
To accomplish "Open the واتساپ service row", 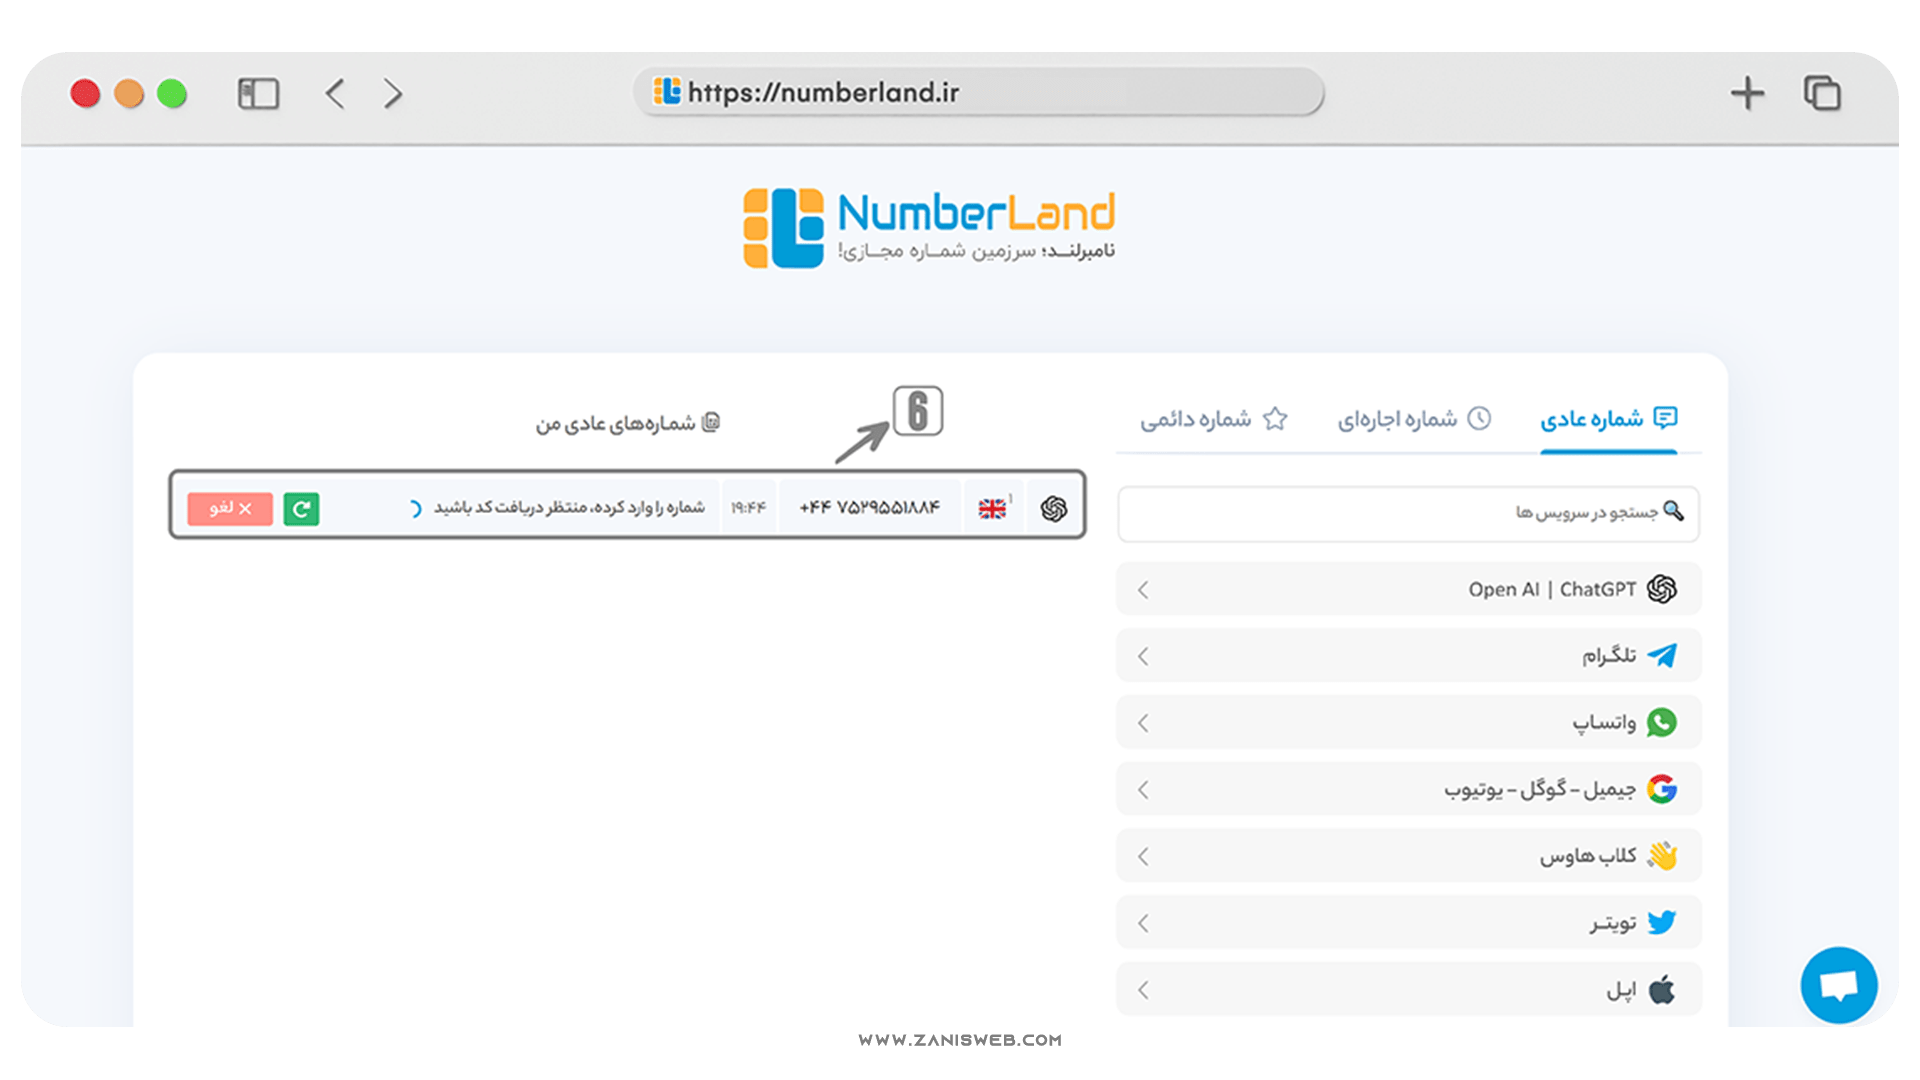I will click(1408, 722).
